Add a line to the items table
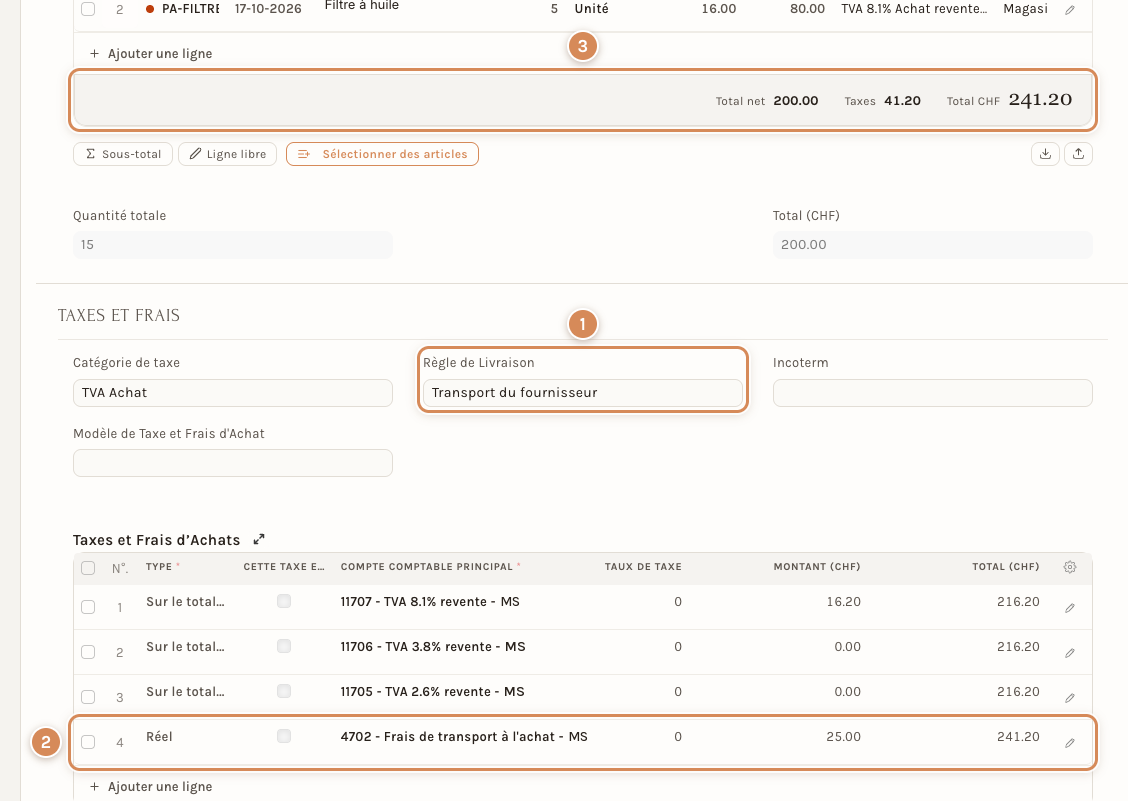This screenshot has width=1128, height=801. coord(151,53)
